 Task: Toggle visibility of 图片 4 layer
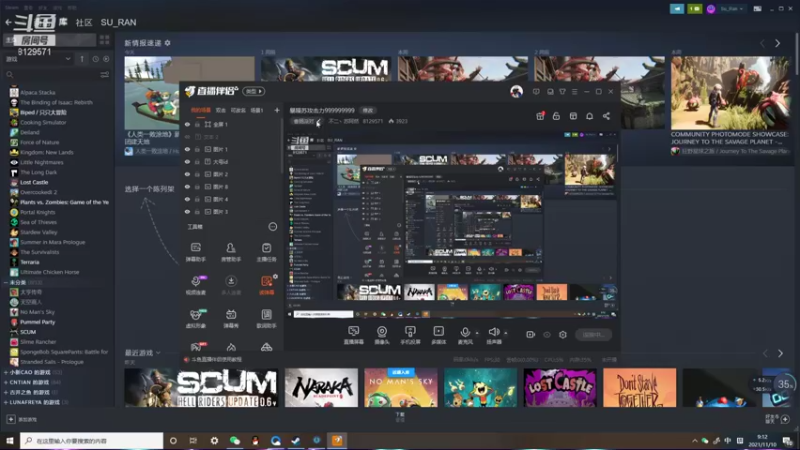click(x=187, y=199)
